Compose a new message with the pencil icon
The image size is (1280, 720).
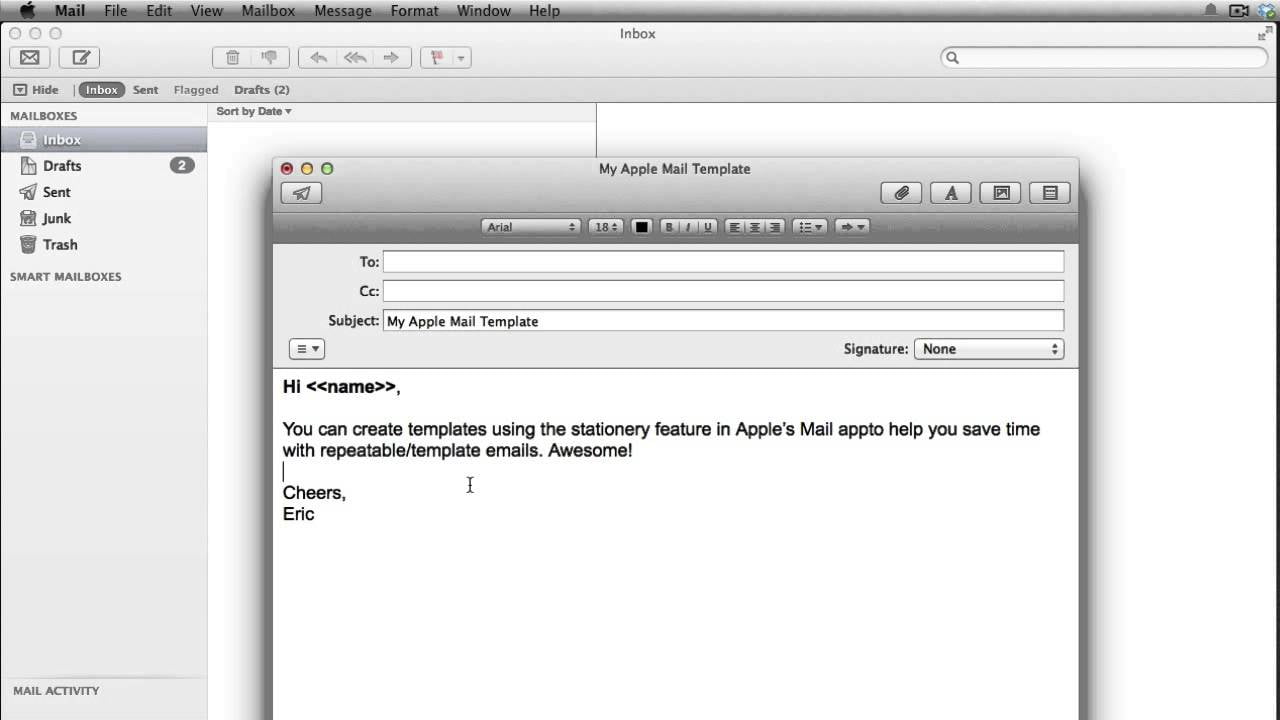[79, 57]
